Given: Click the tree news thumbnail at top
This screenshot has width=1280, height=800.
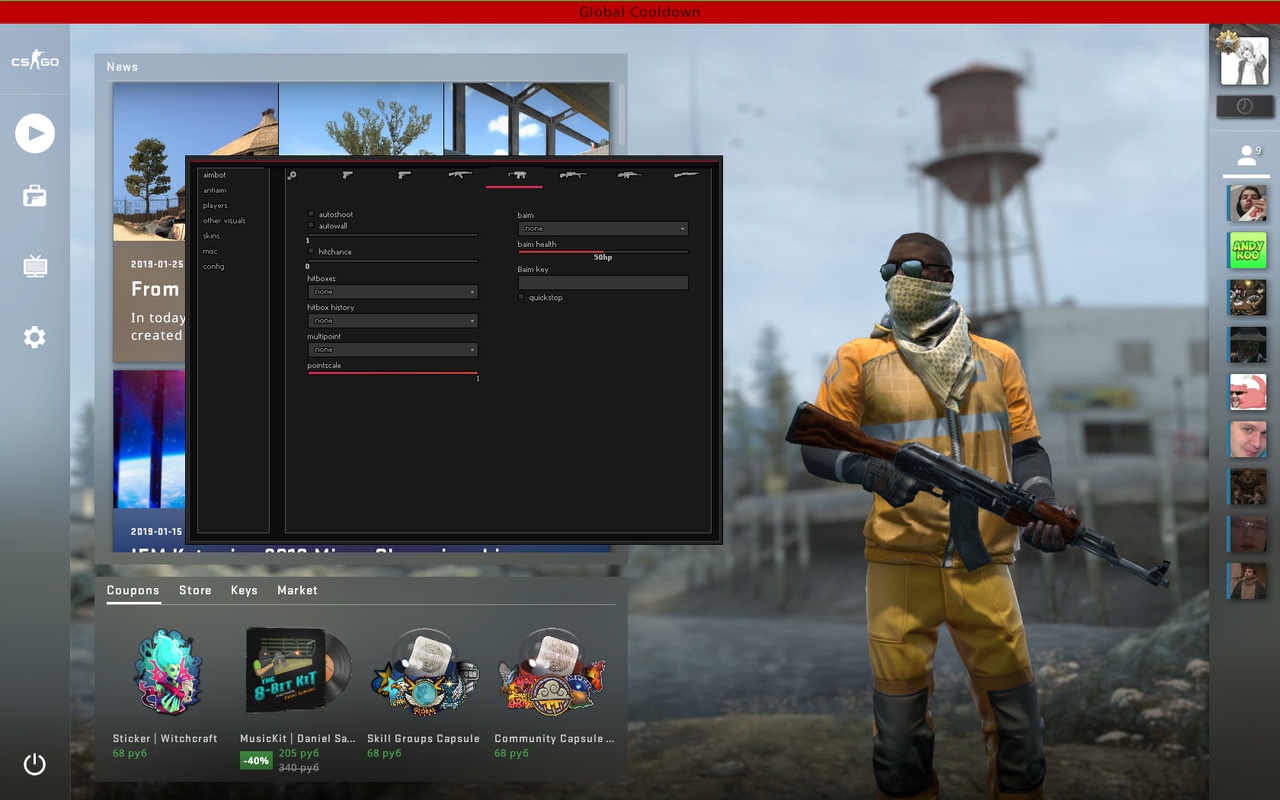Looking at the screenshot, I should coord(361,119).
